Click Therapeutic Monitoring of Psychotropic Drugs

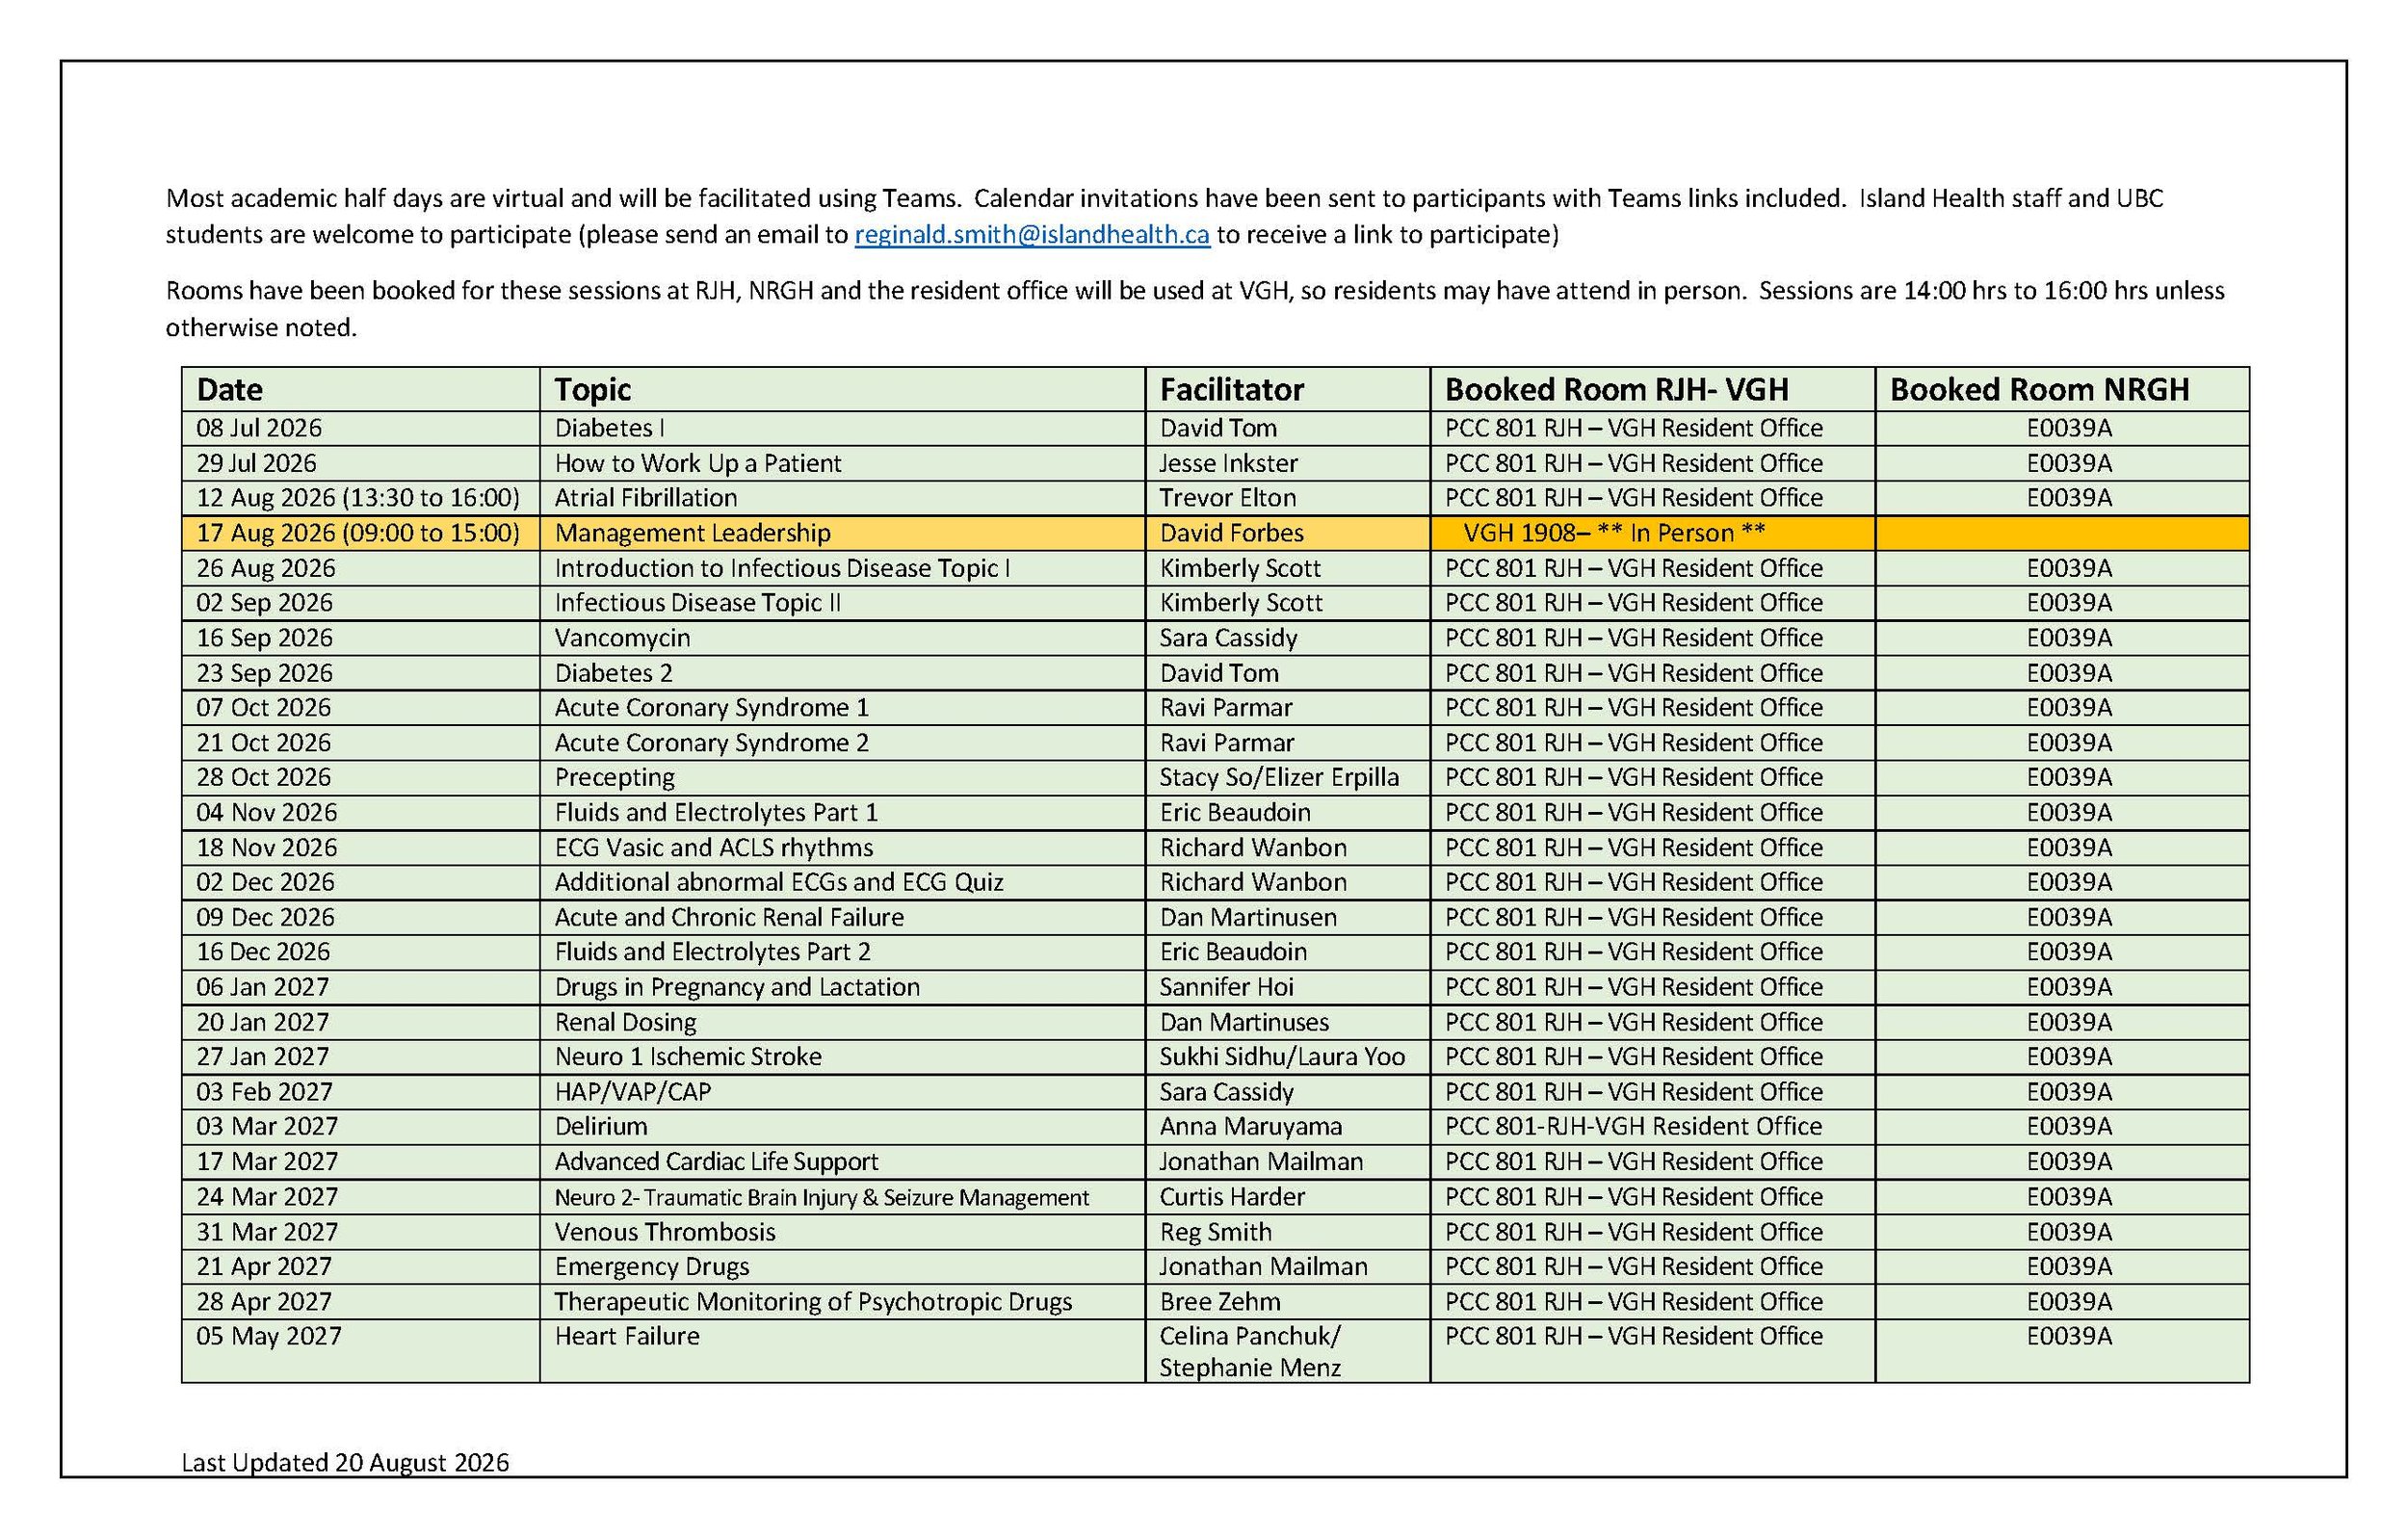tap(842, 1302)
